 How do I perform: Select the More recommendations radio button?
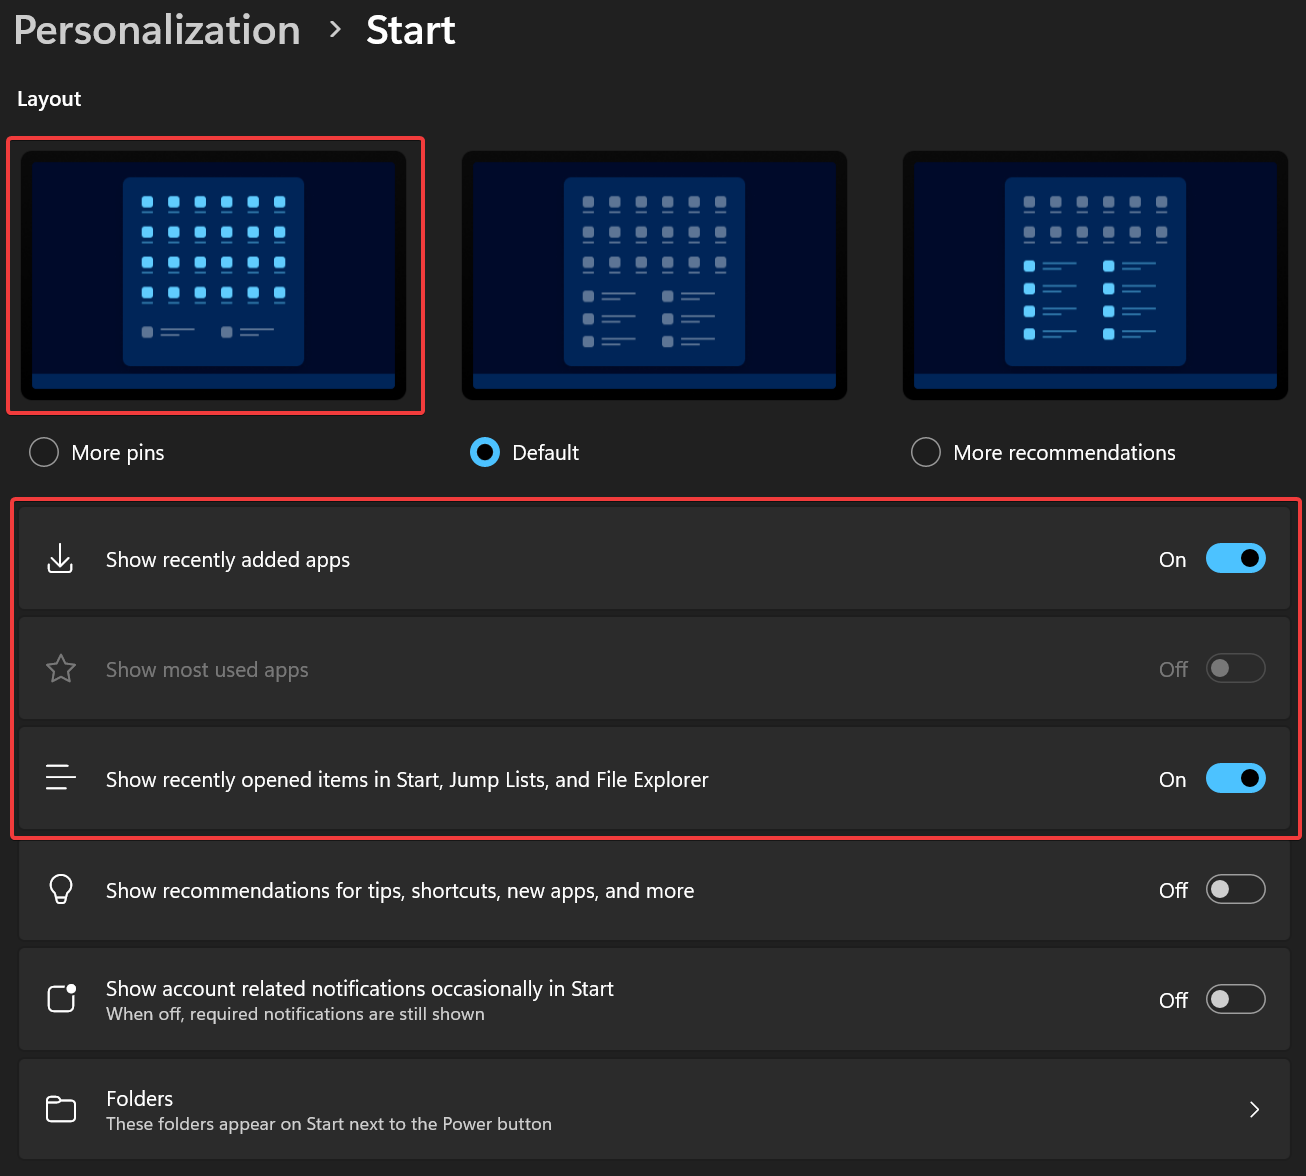tap(926, 452)
